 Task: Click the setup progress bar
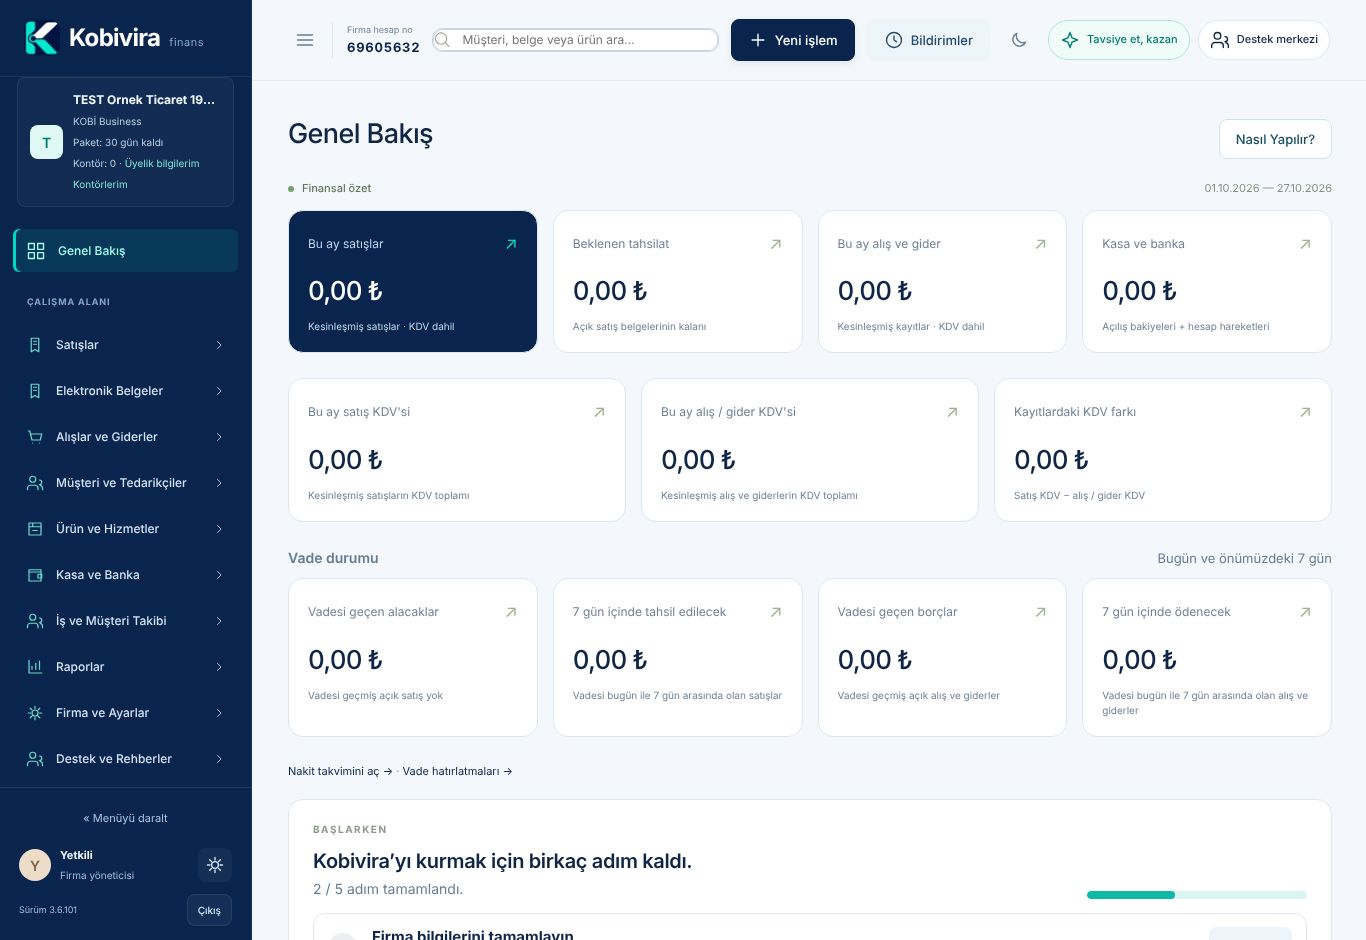click(1197, 895)
